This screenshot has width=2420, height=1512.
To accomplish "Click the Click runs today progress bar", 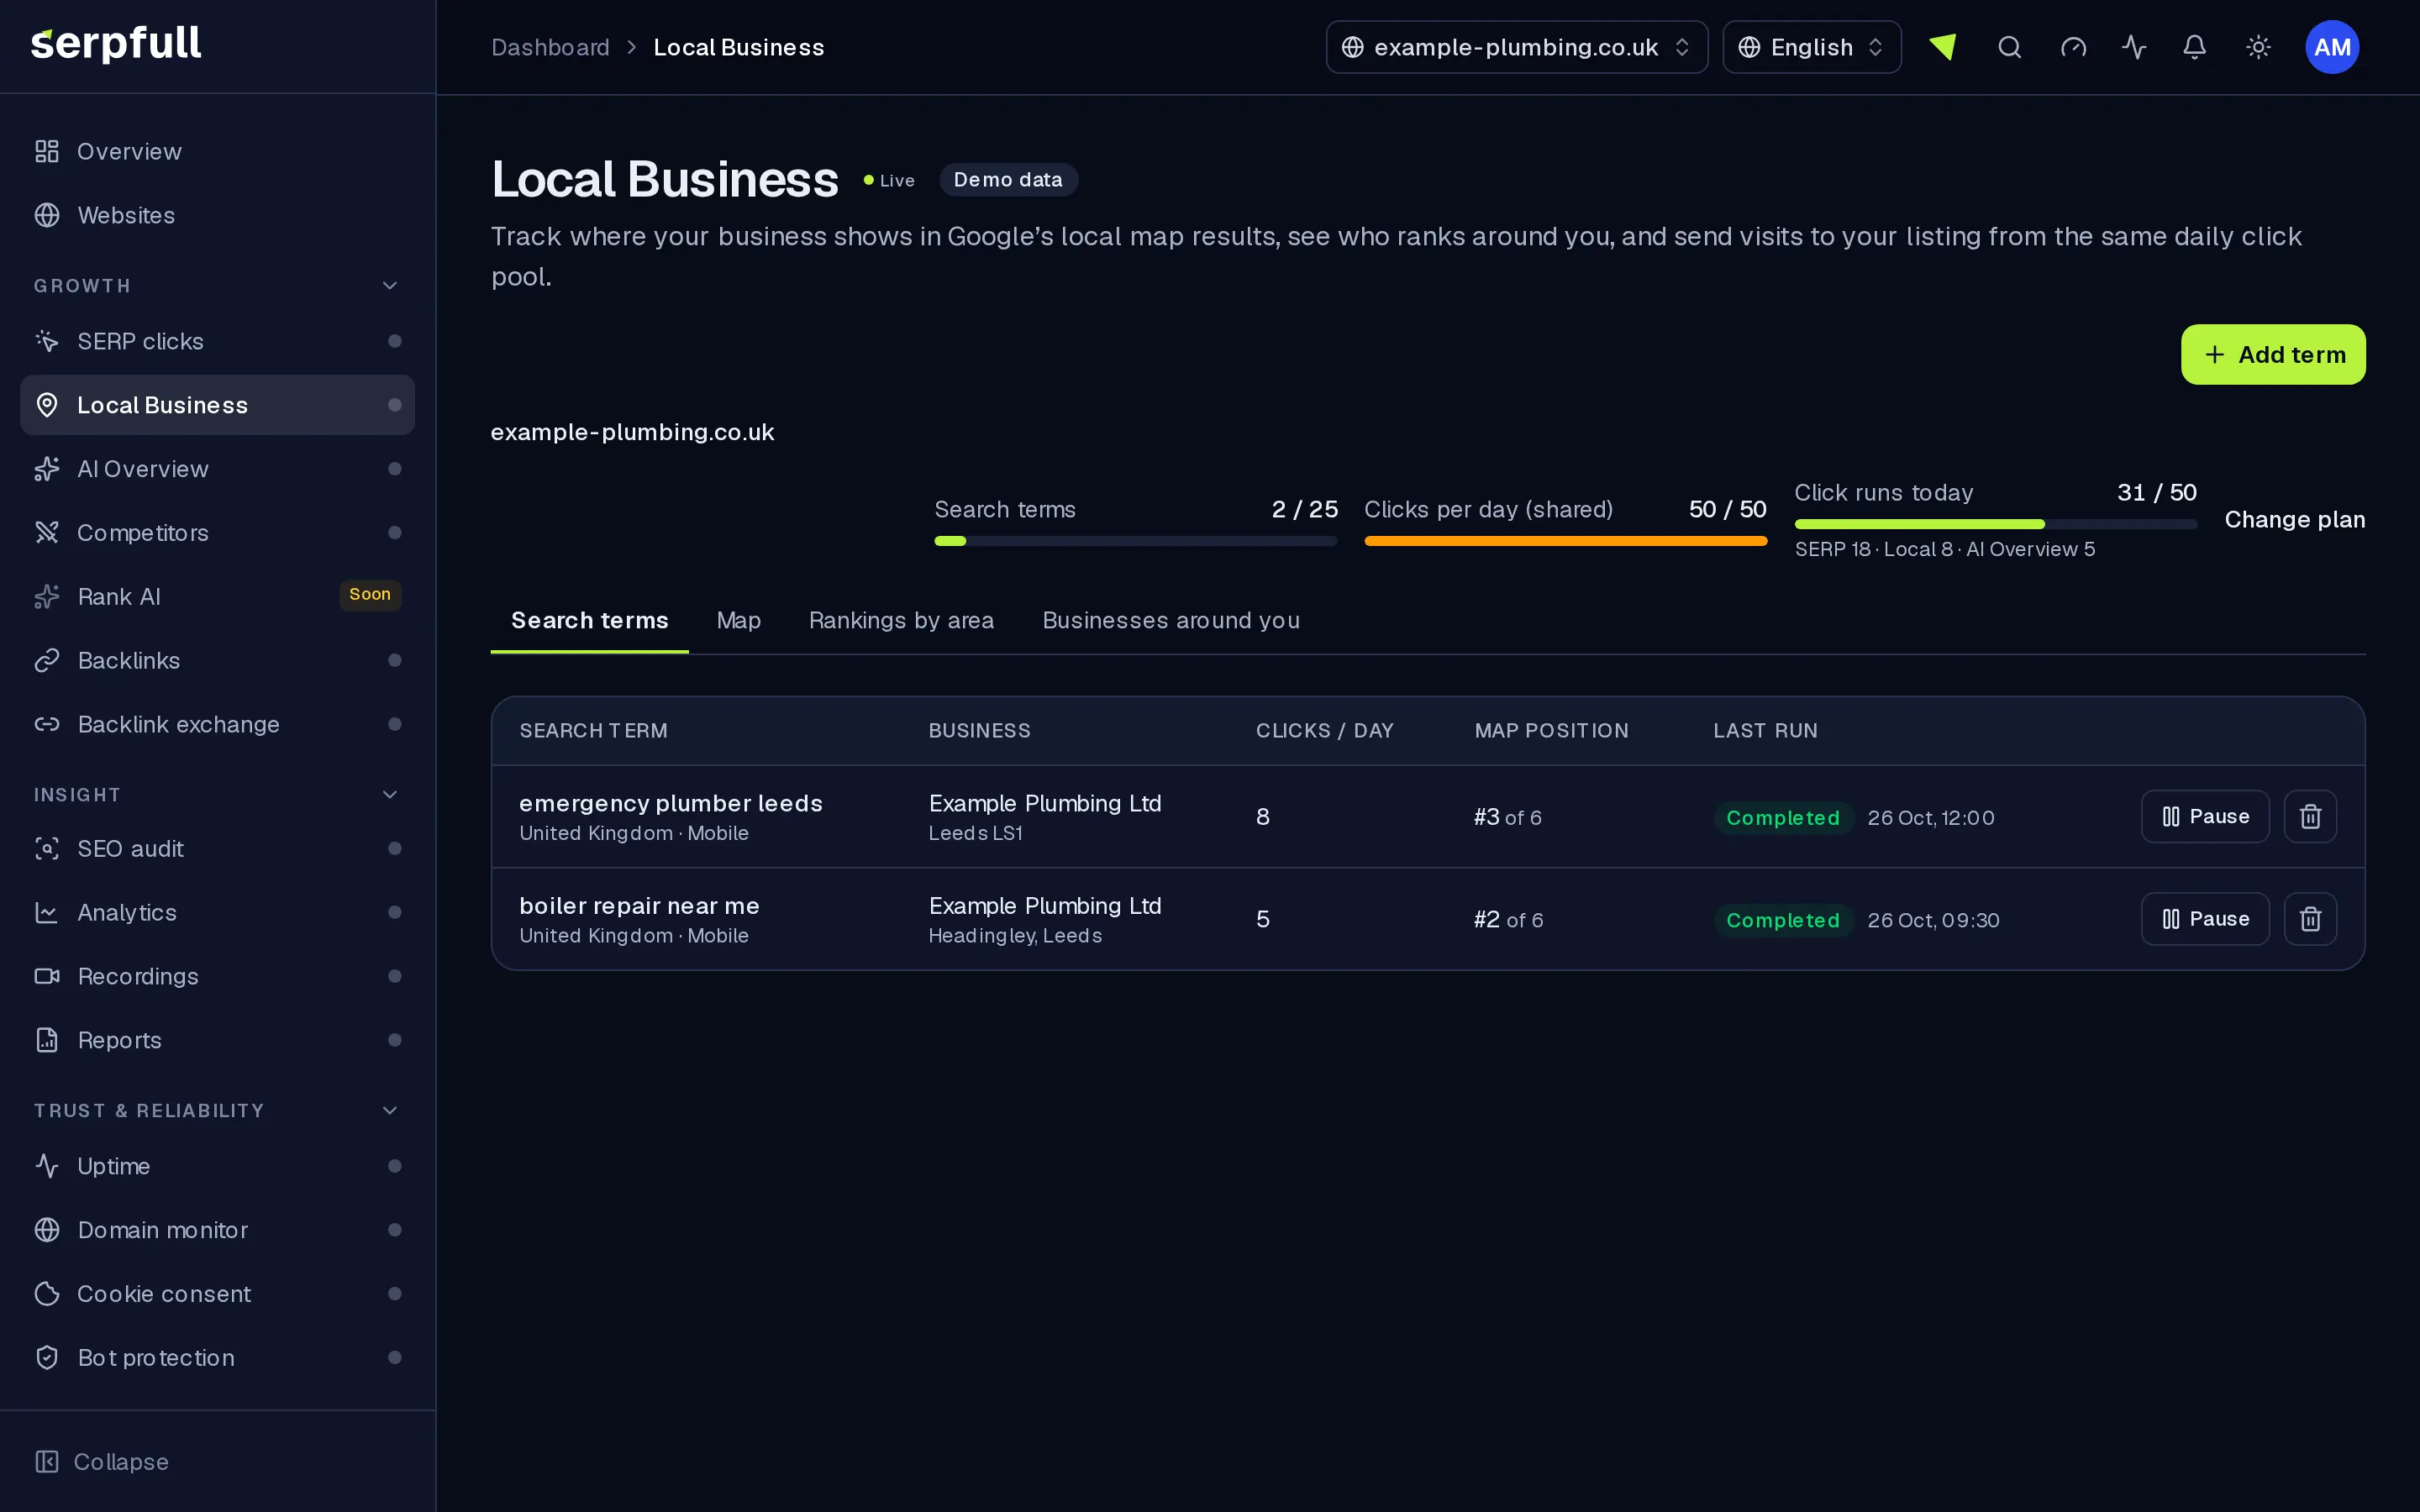I will (1995, 524).
